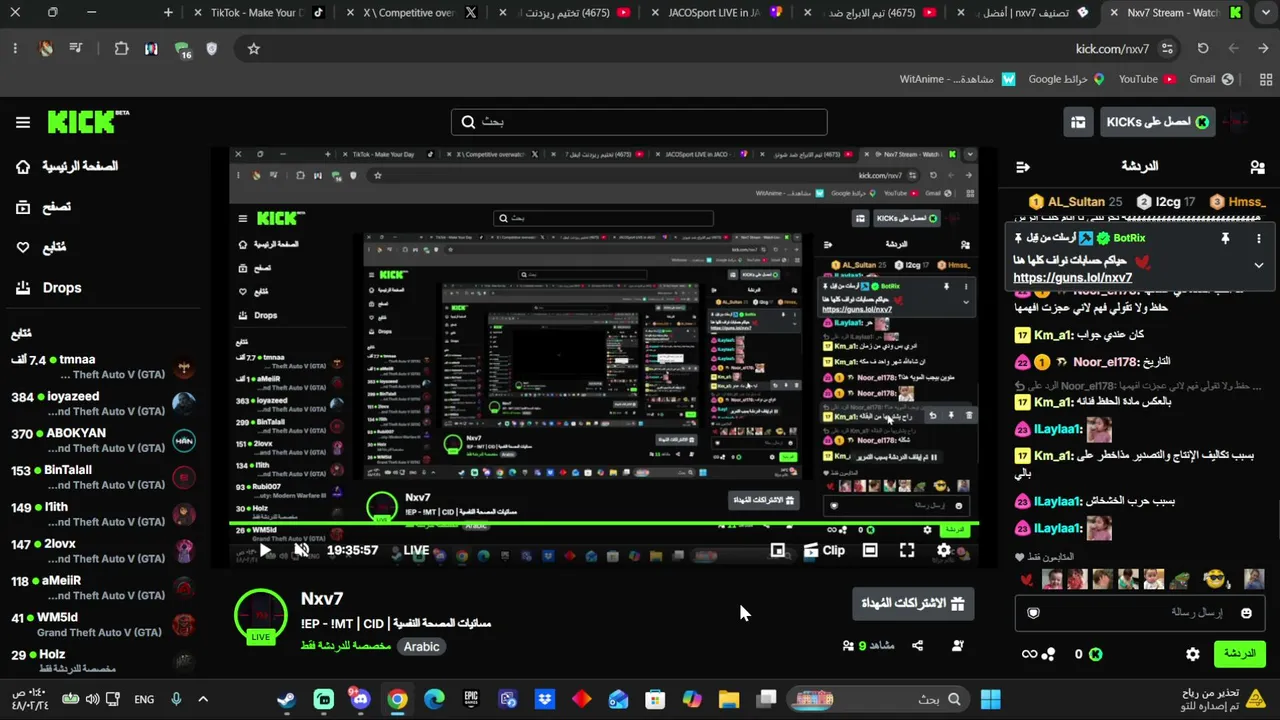
Task: Collapse the pinned message with chevron
Action: click(1259, 265)
